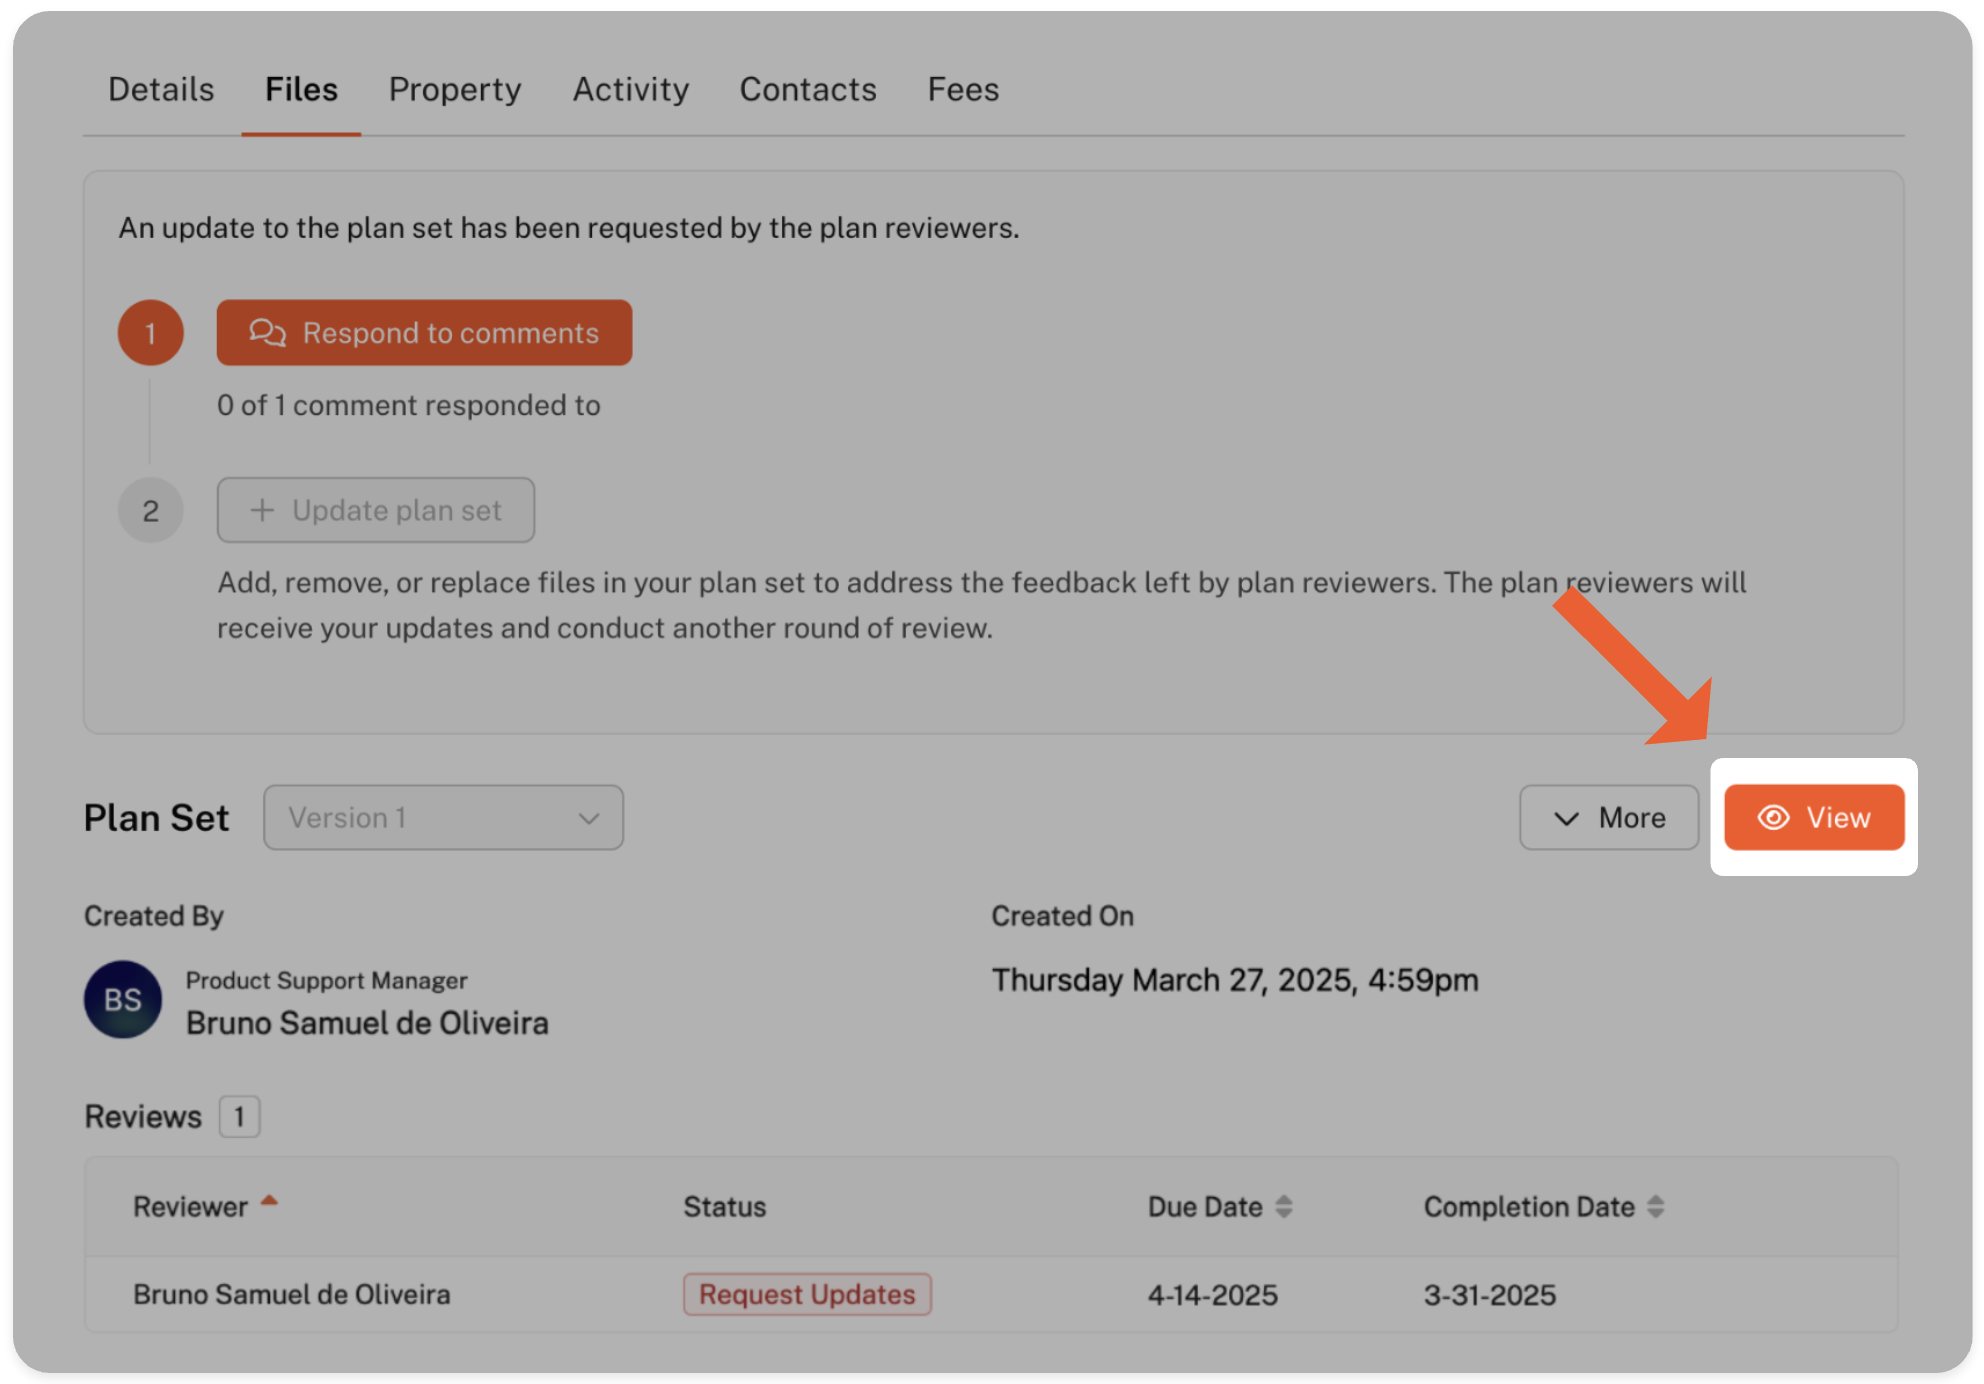Open the Fees tab
The height and width of the screenshot is (1384, 1984).
tap(962, 89)
